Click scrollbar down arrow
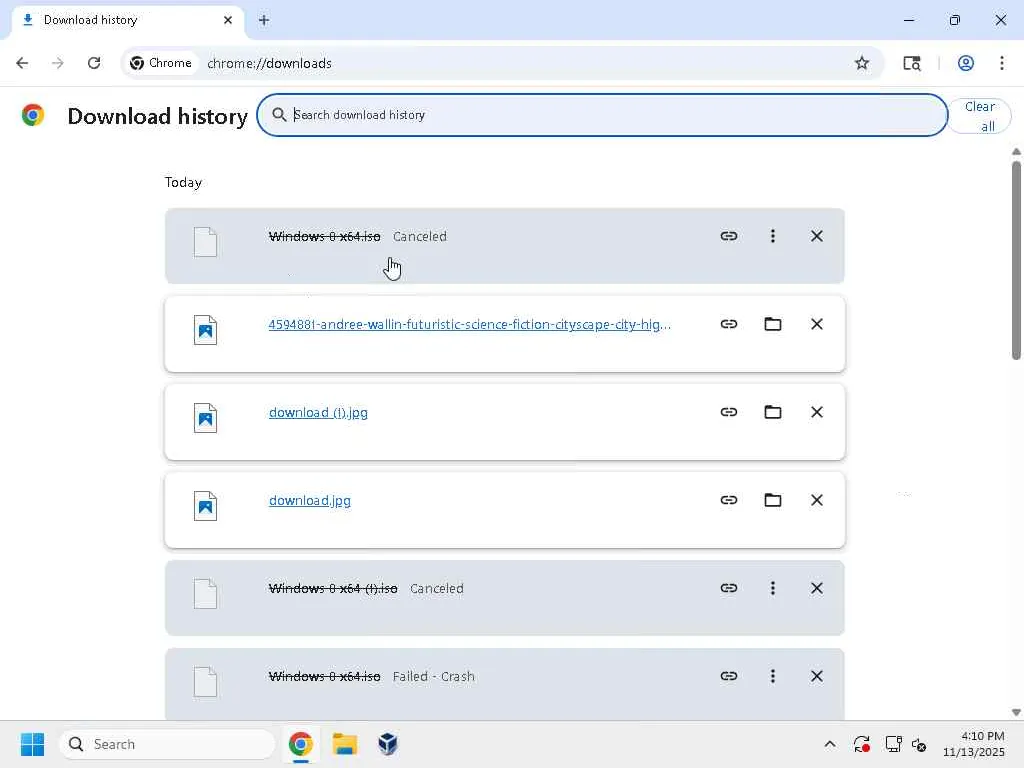Viewport: 1024px width, 768px height. point(1016,712)
